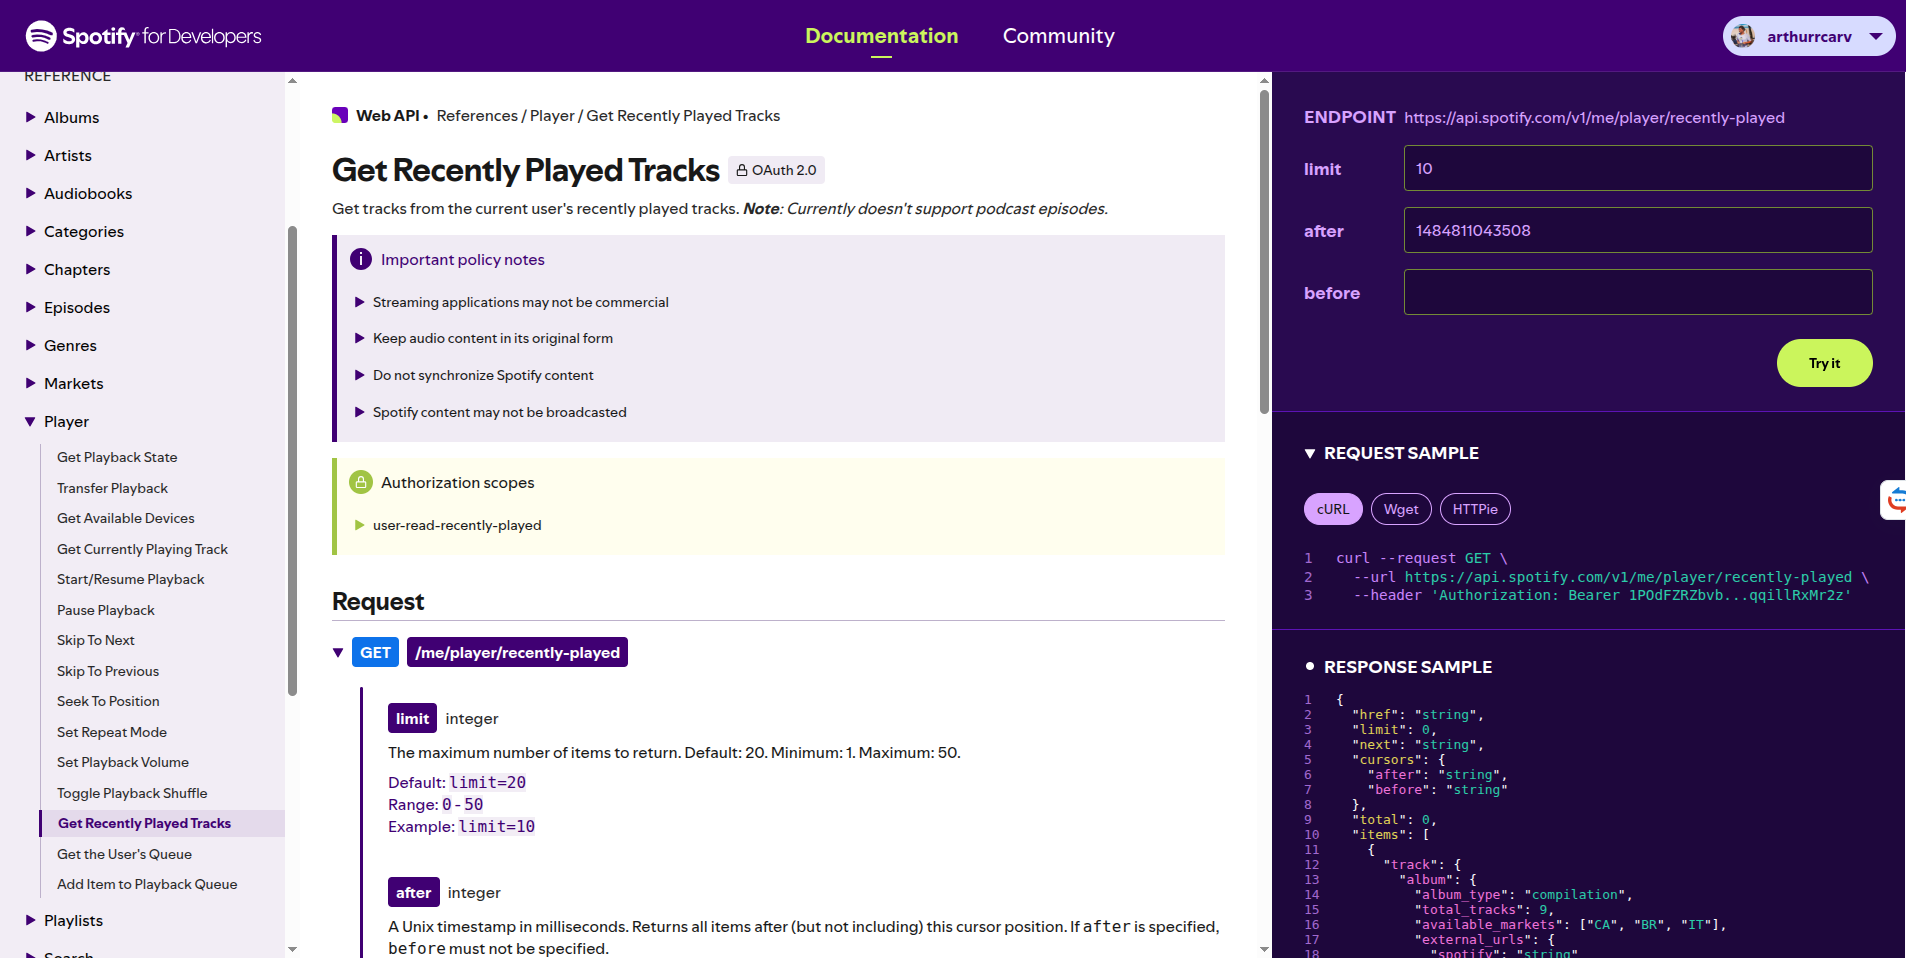Click the 'limit' parameter tag
Screen dimensions: 1906x958
[x=412, y=718]
